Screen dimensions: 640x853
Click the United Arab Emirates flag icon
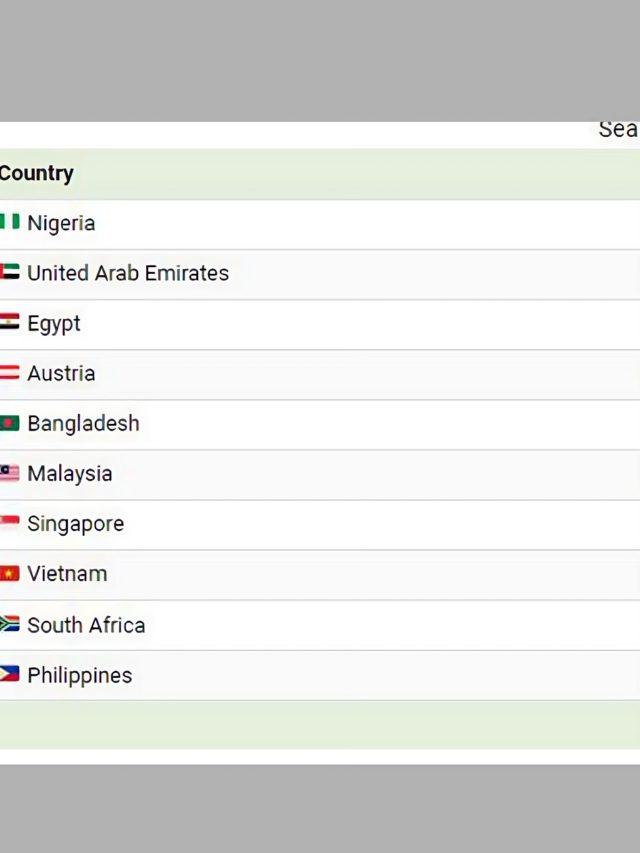click(10, 272)
